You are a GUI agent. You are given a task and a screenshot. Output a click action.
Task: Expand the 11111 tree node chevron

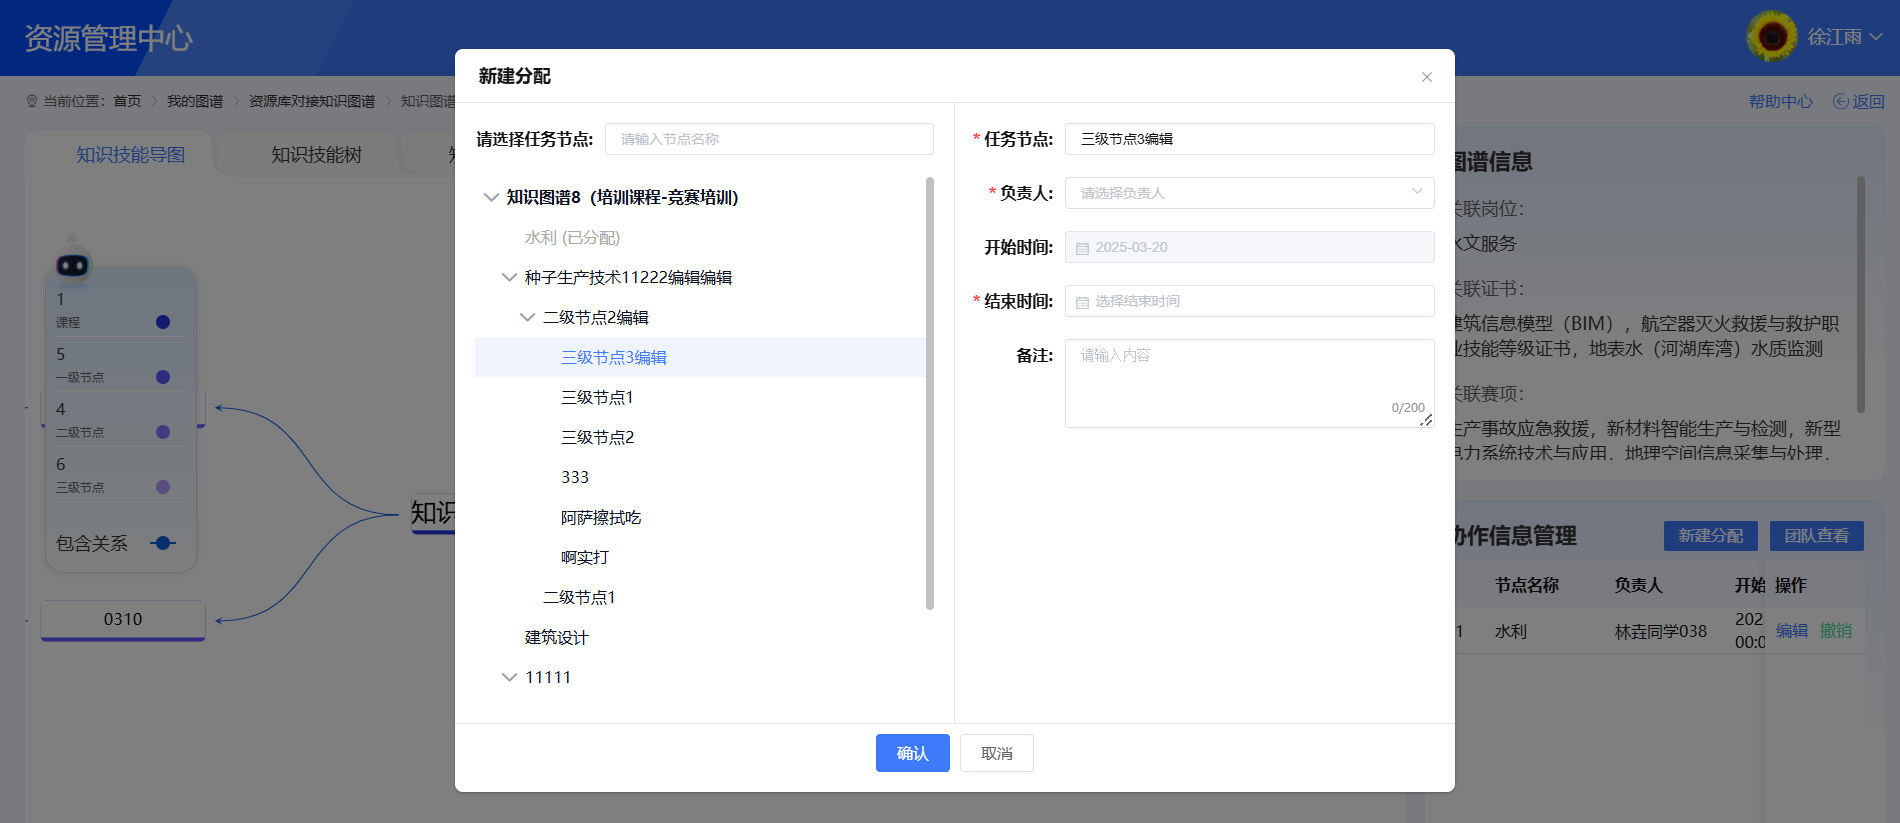509,677
